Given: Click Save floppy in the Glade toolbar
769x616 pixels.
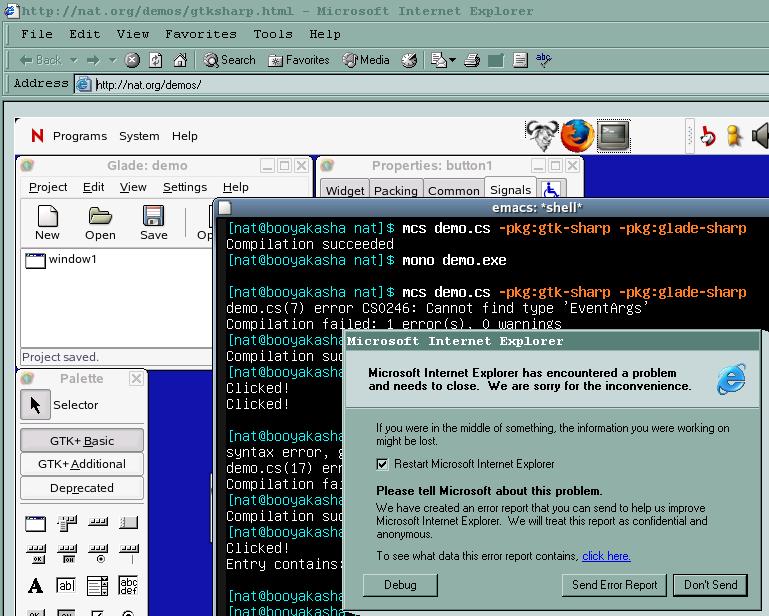Looking at the screenshot, I should point(154,223).
